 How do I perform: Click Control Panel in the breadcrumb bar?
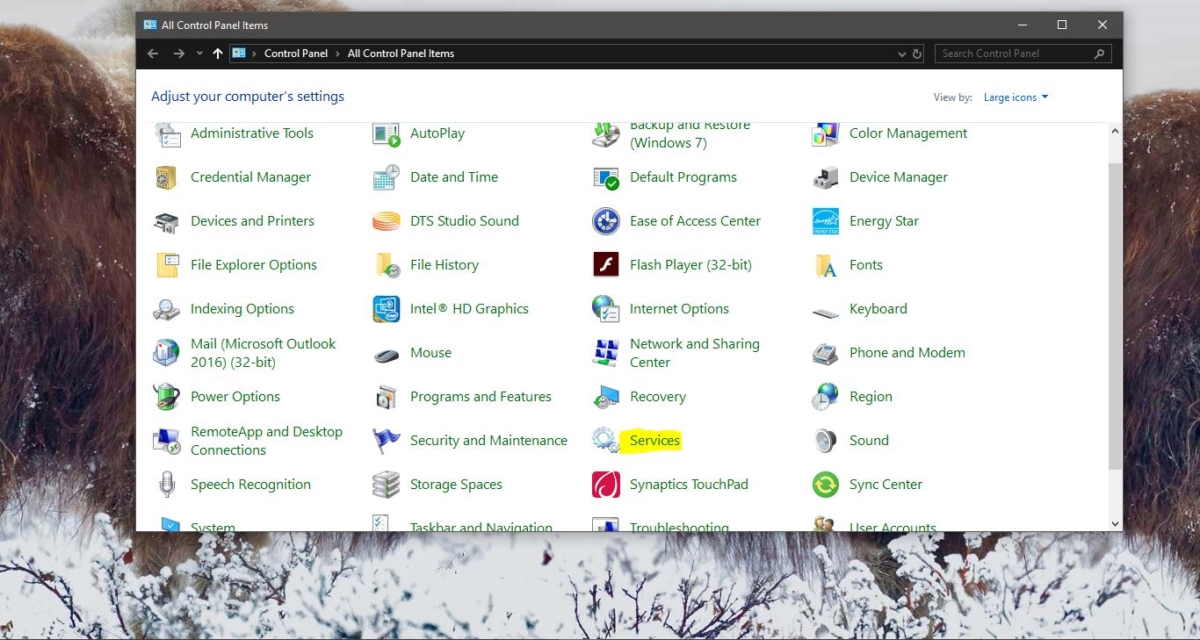(x=296, y=53)
